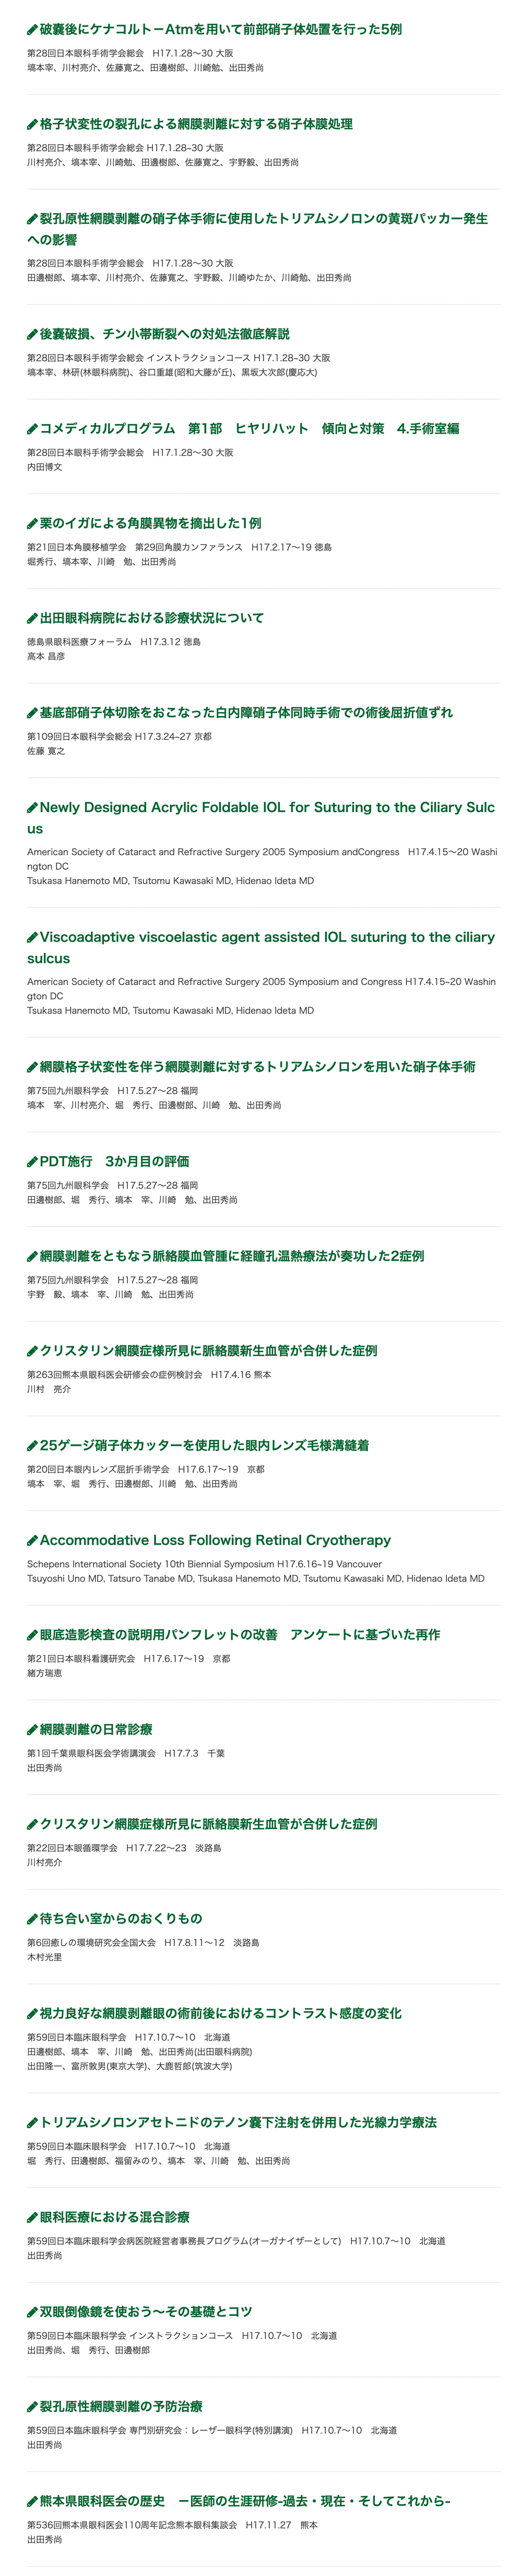The height and width of the screenshot is (2576, 522).
Task: Click pencil icon beside 待ち合い室からのおくりもの
Action: (x=32, y=1919)
